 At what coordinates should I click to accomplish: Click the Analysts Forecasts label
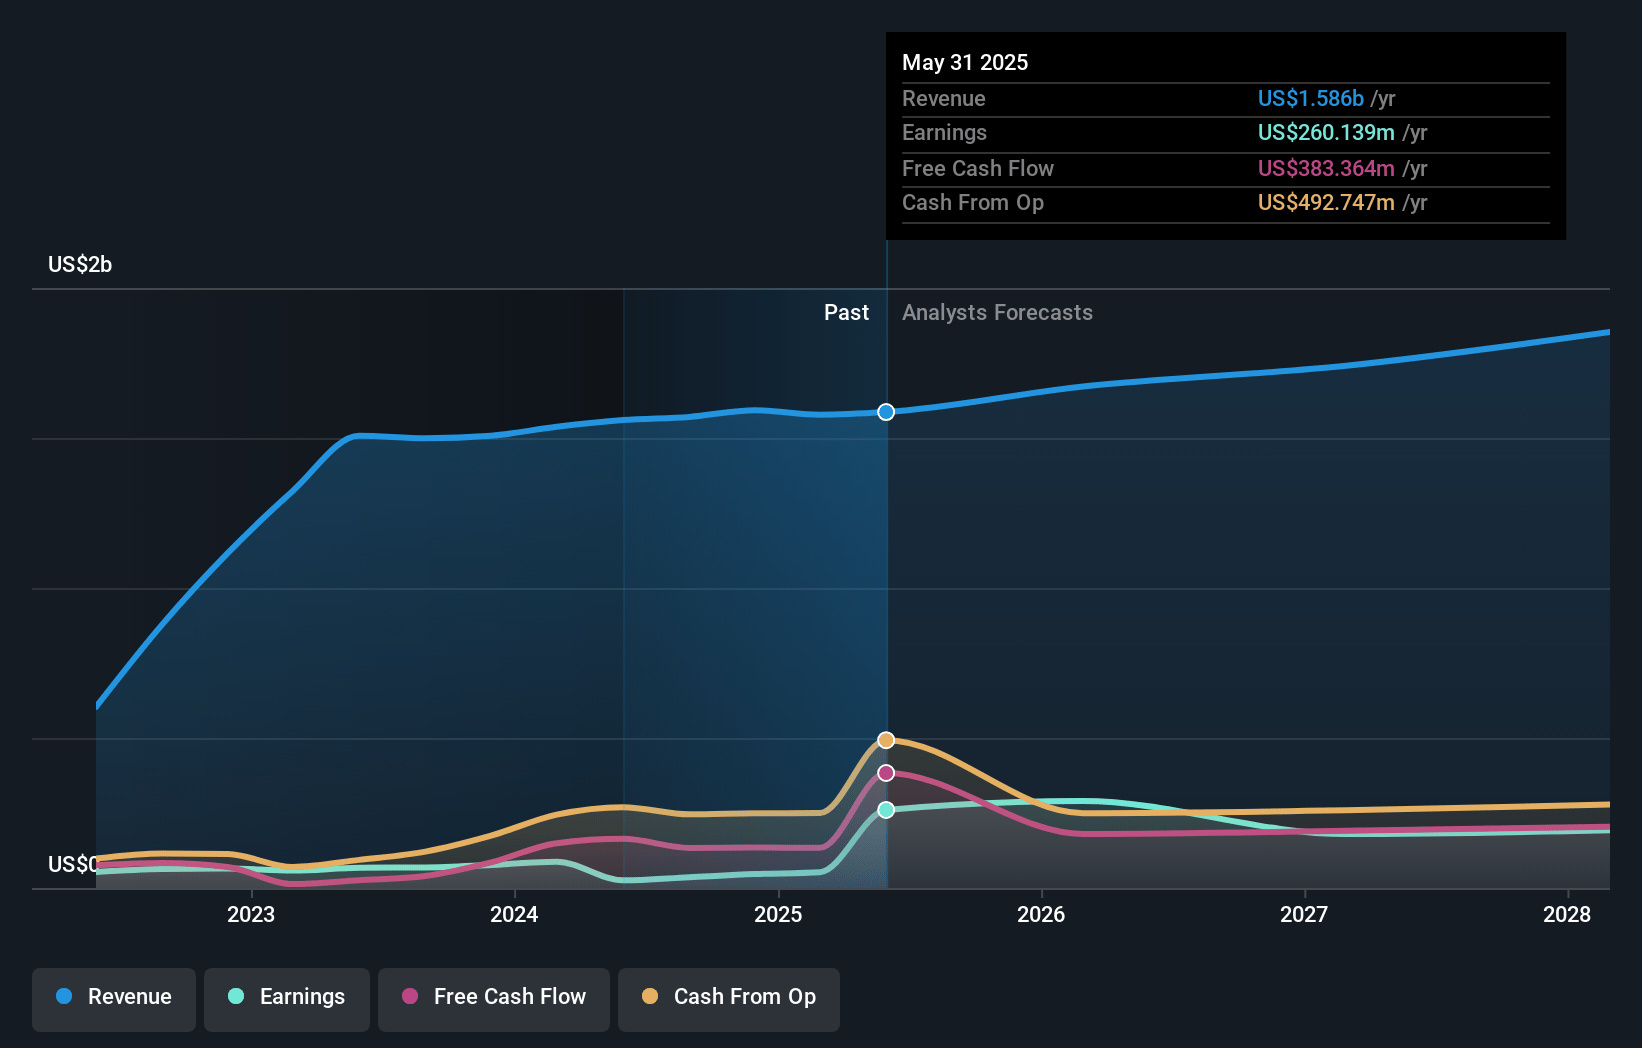click(x=997, y=312)
